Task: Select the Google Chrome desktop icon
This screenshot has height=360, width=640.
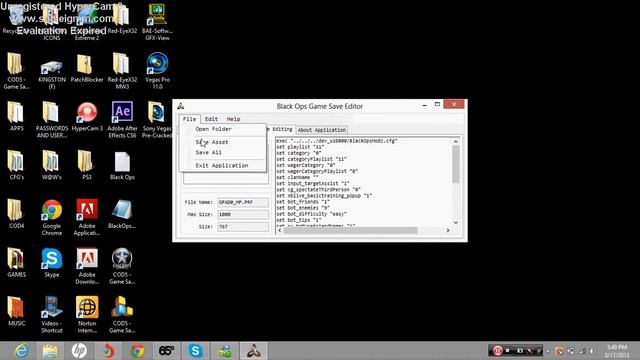Action: click(x=52, y=218)
